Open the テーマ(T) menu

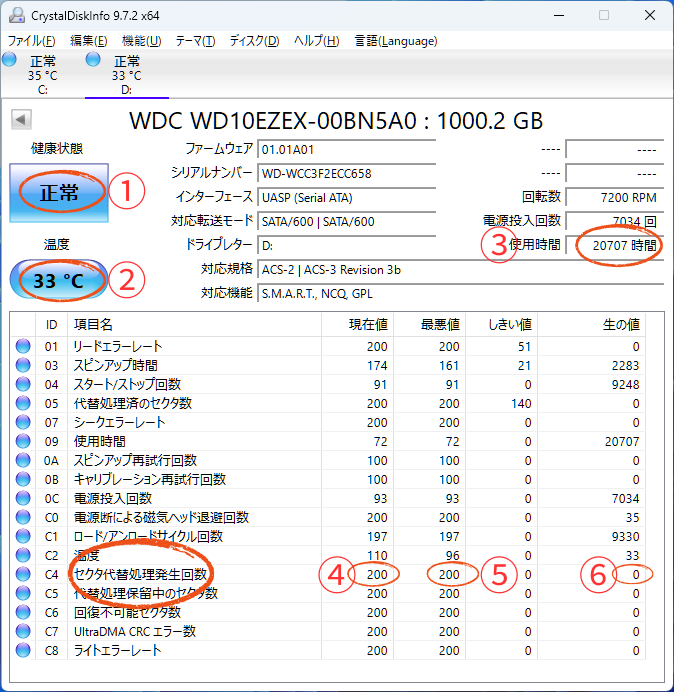tap(195, 41)
